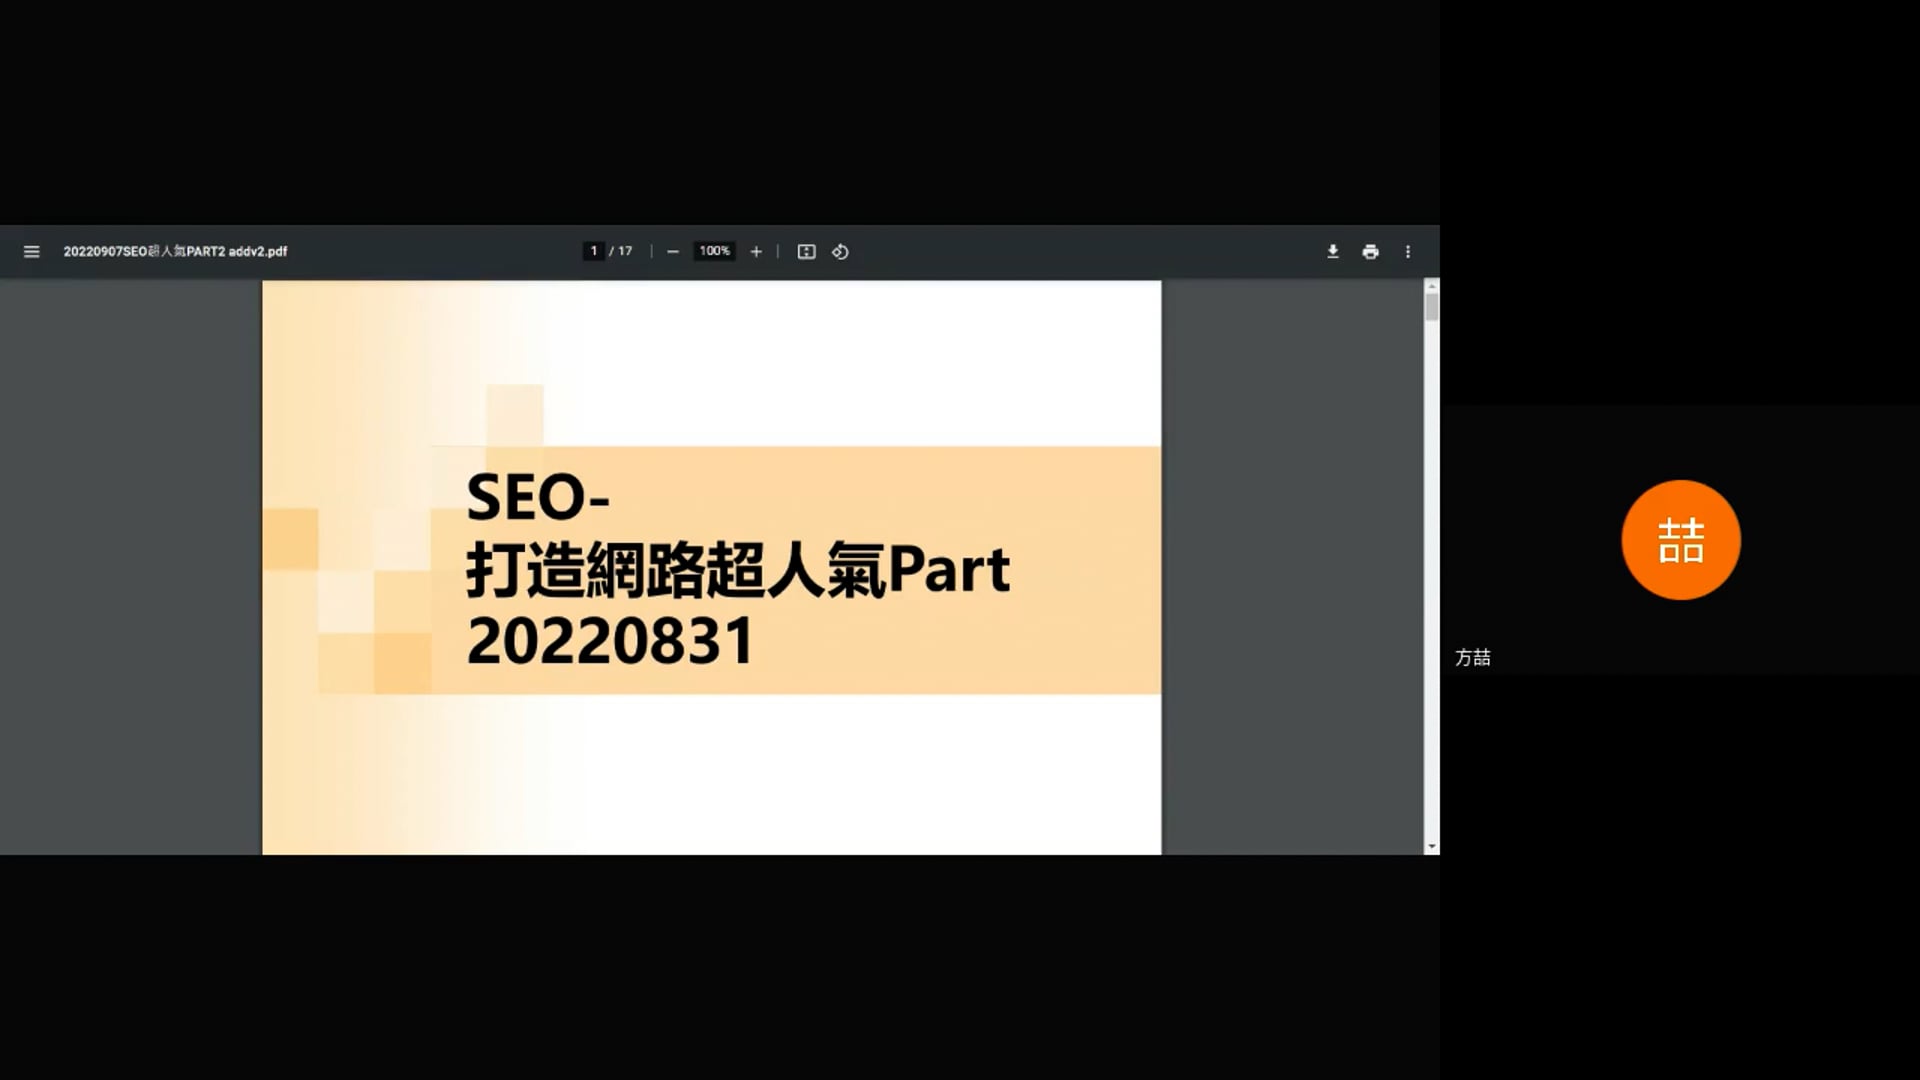Viewport: 1920px width, 1080px height.
Task: Click the Part heading line on slide
Action: tap(738, 570)
